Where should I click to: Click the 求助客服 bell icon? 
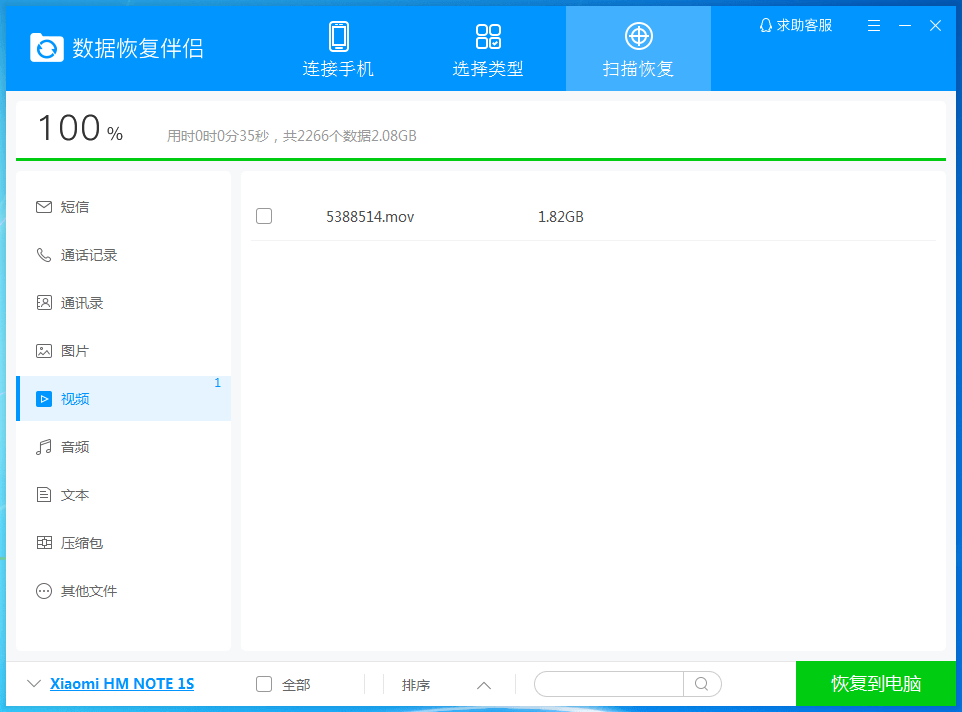(765, 25)
